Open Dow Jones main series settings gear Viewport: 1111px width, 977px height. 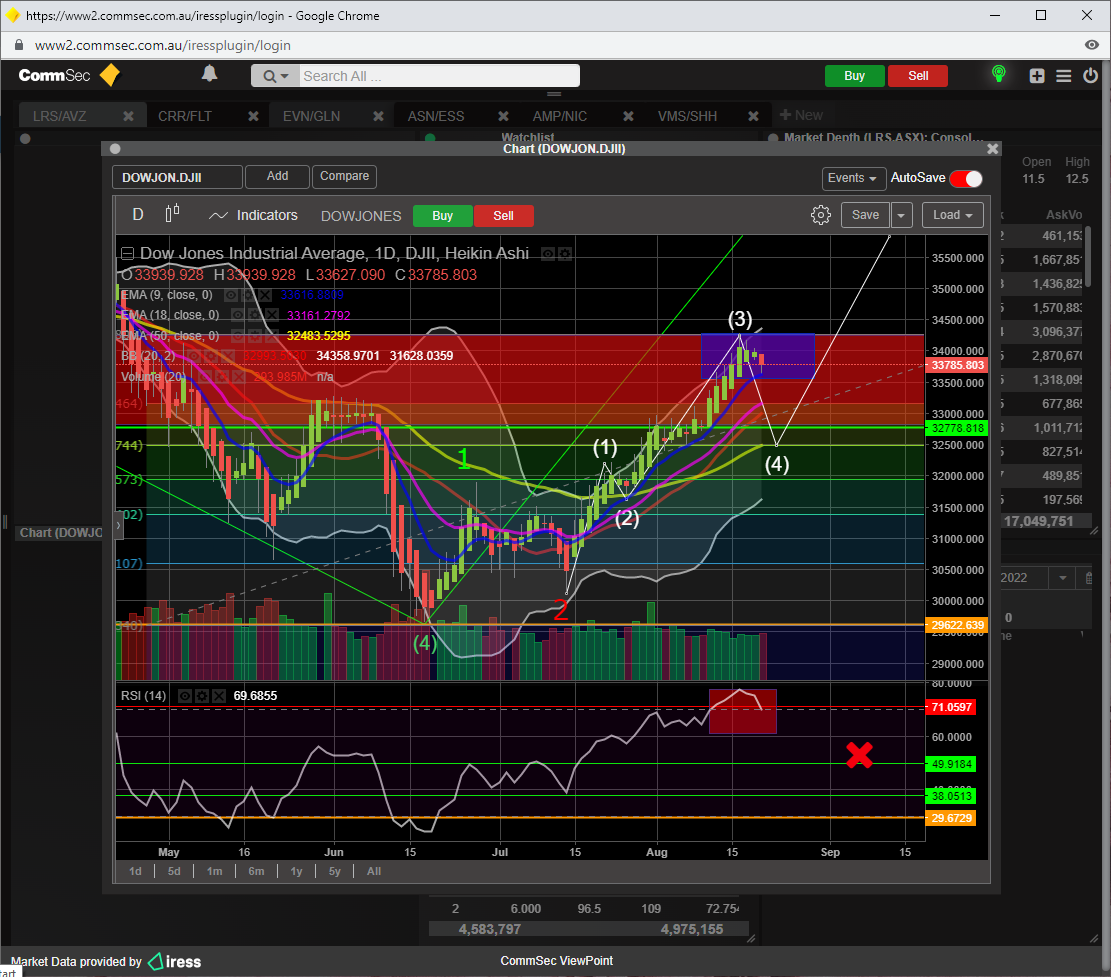coord(565,254)
